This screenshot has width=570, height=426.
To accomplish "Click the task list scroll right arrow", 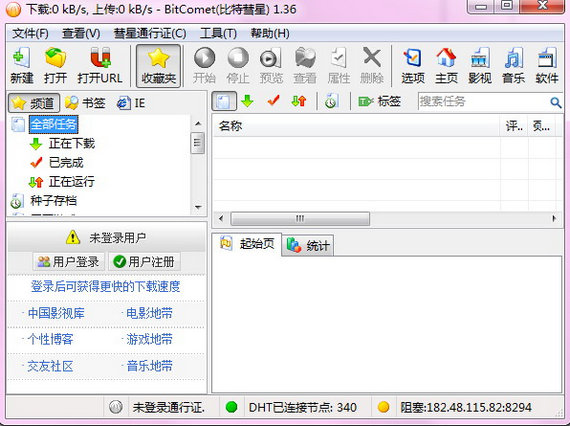I will click(554, 219).
